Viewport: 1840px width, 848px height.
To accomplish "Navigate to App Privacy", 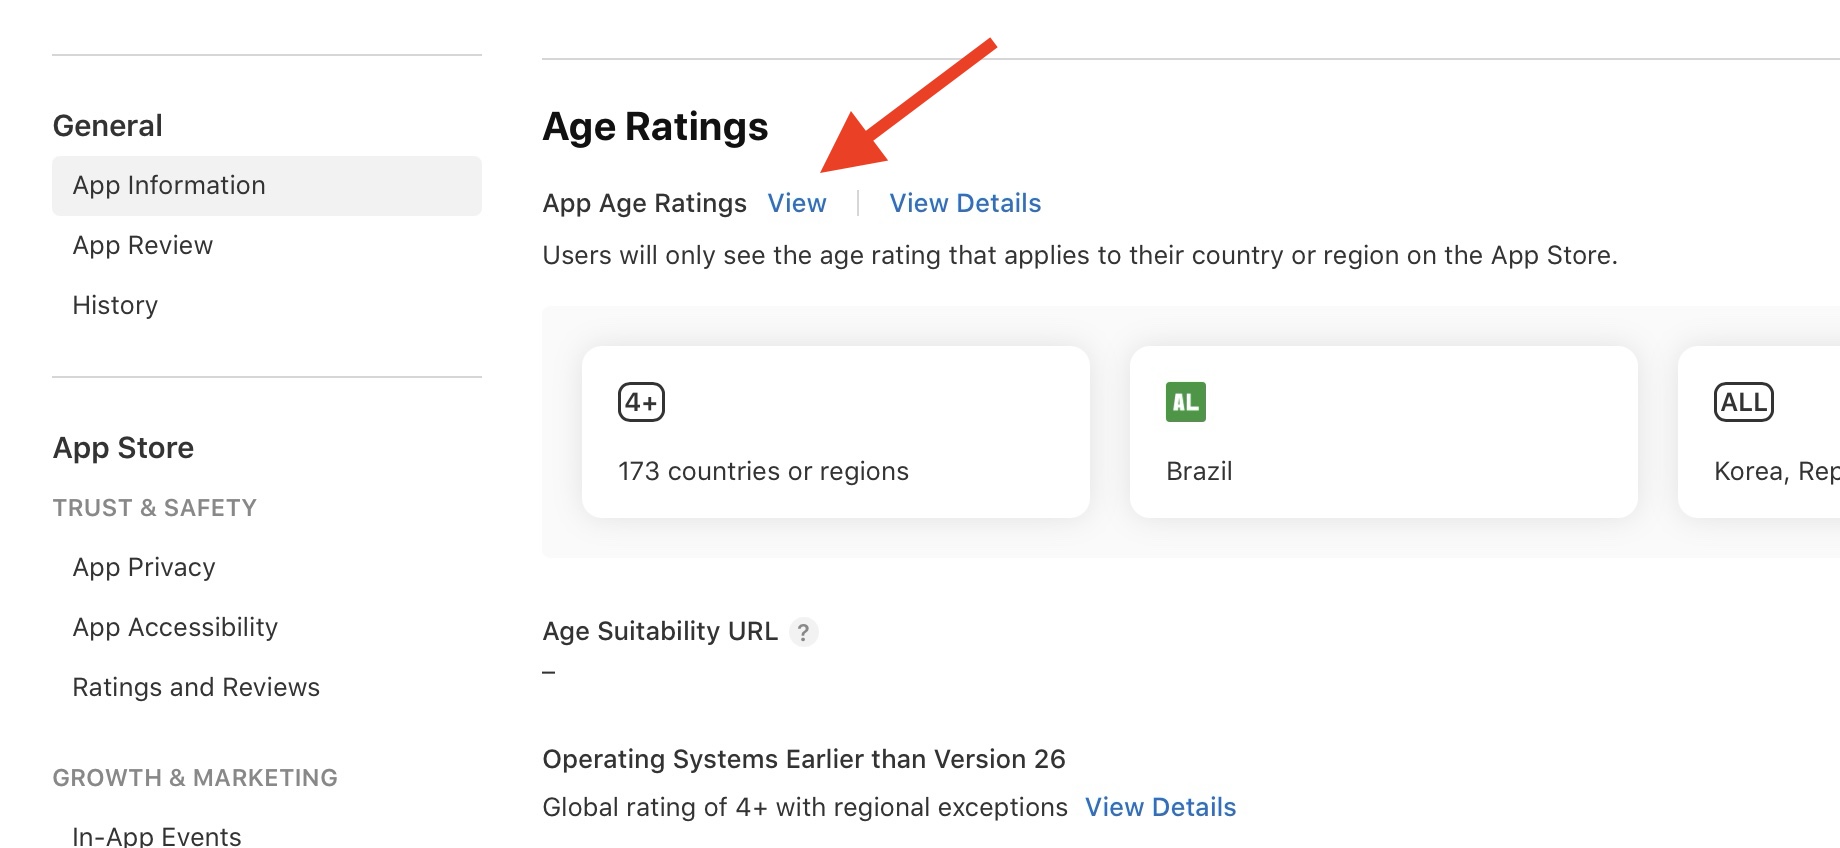I will point(144,568).
